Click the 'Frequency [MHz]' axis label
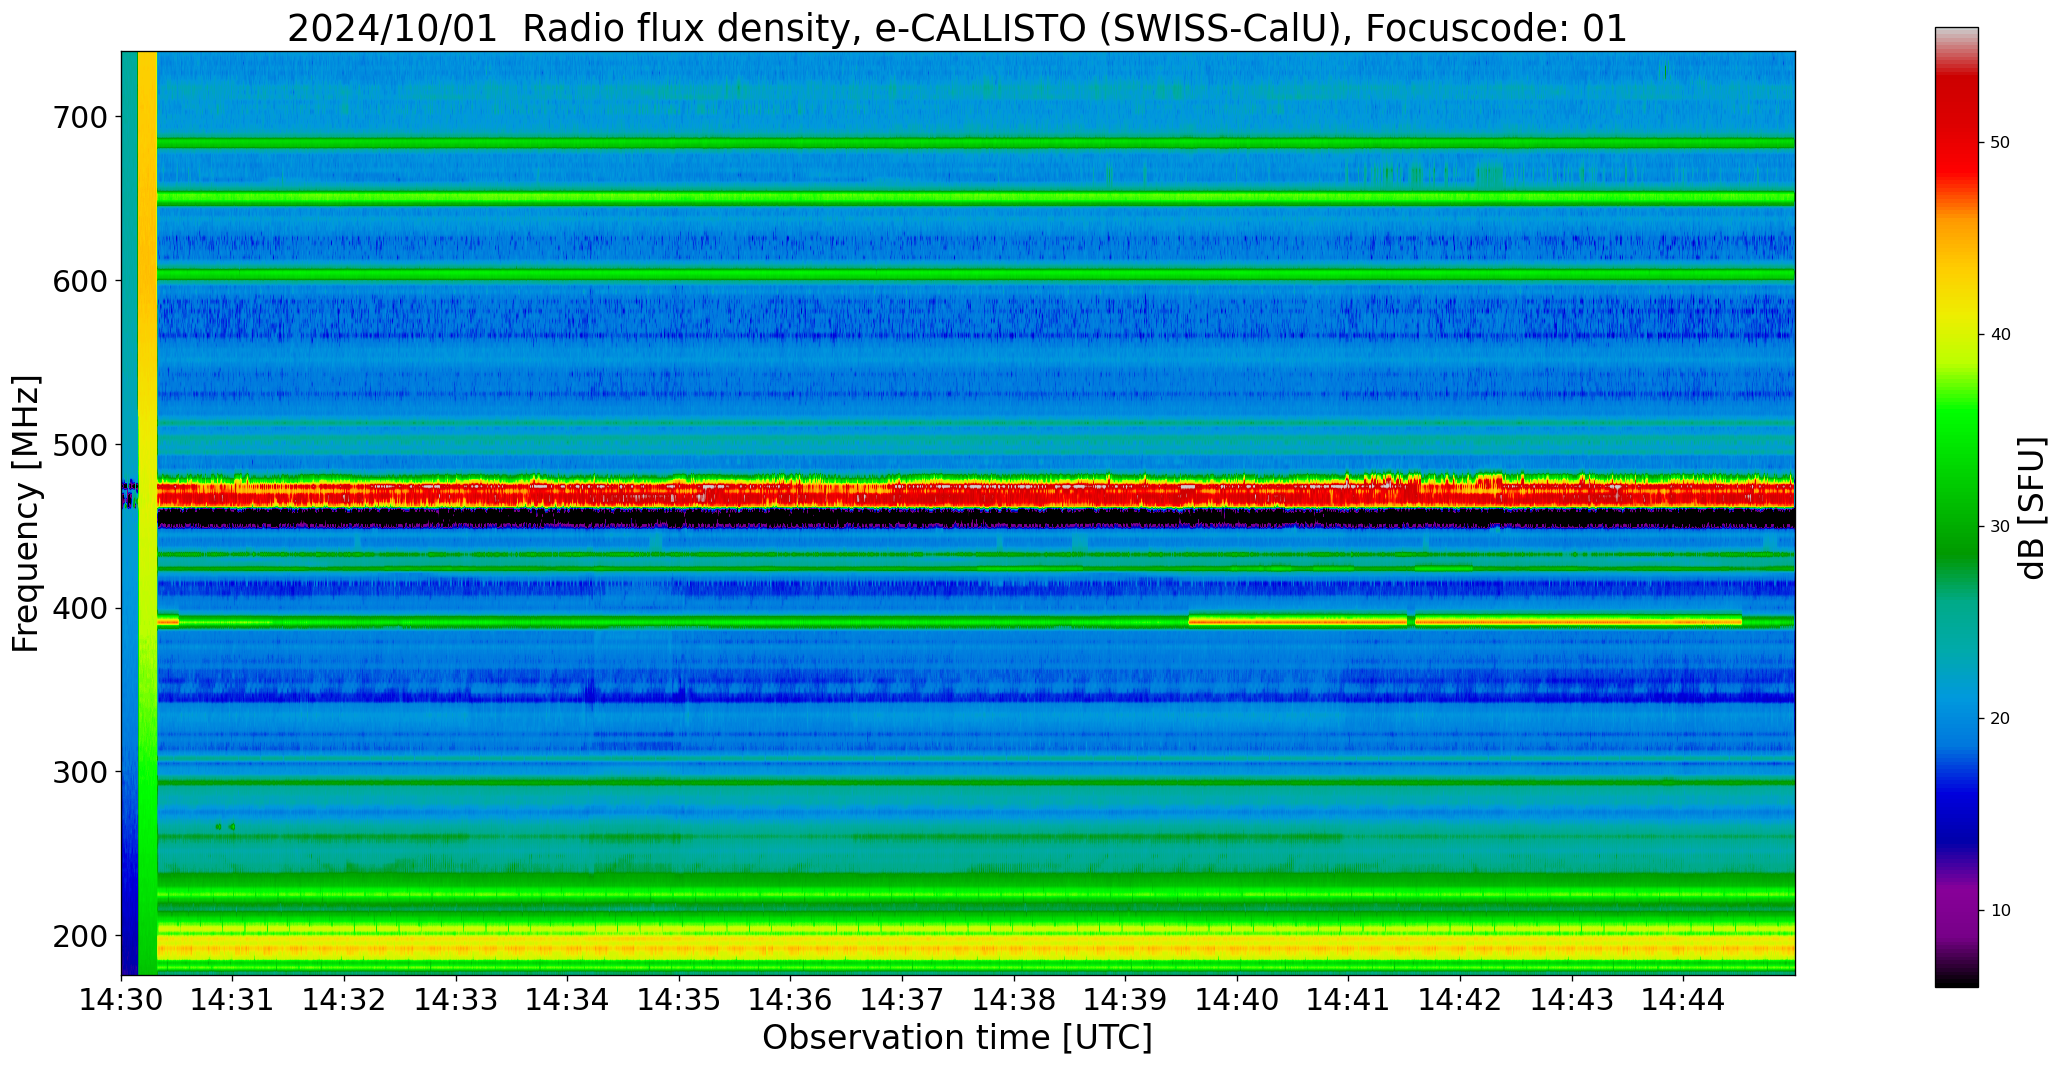 [27, 514]
